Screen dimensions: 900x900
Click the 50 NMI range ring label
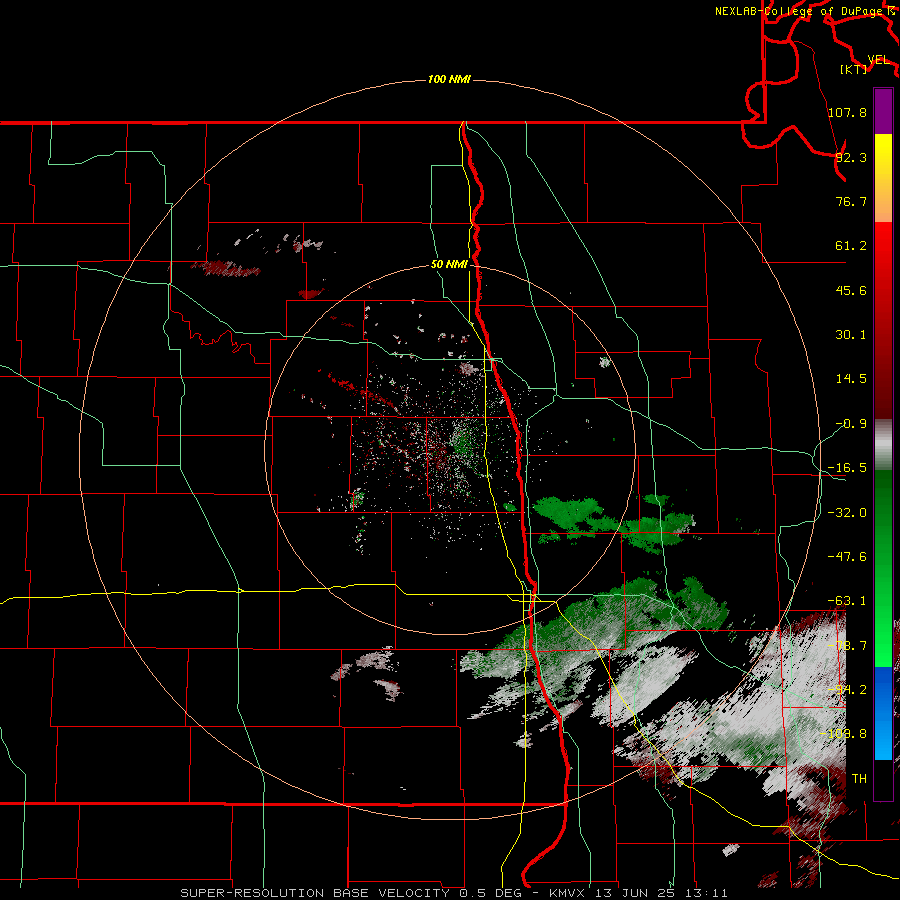[x=449, y=265]
